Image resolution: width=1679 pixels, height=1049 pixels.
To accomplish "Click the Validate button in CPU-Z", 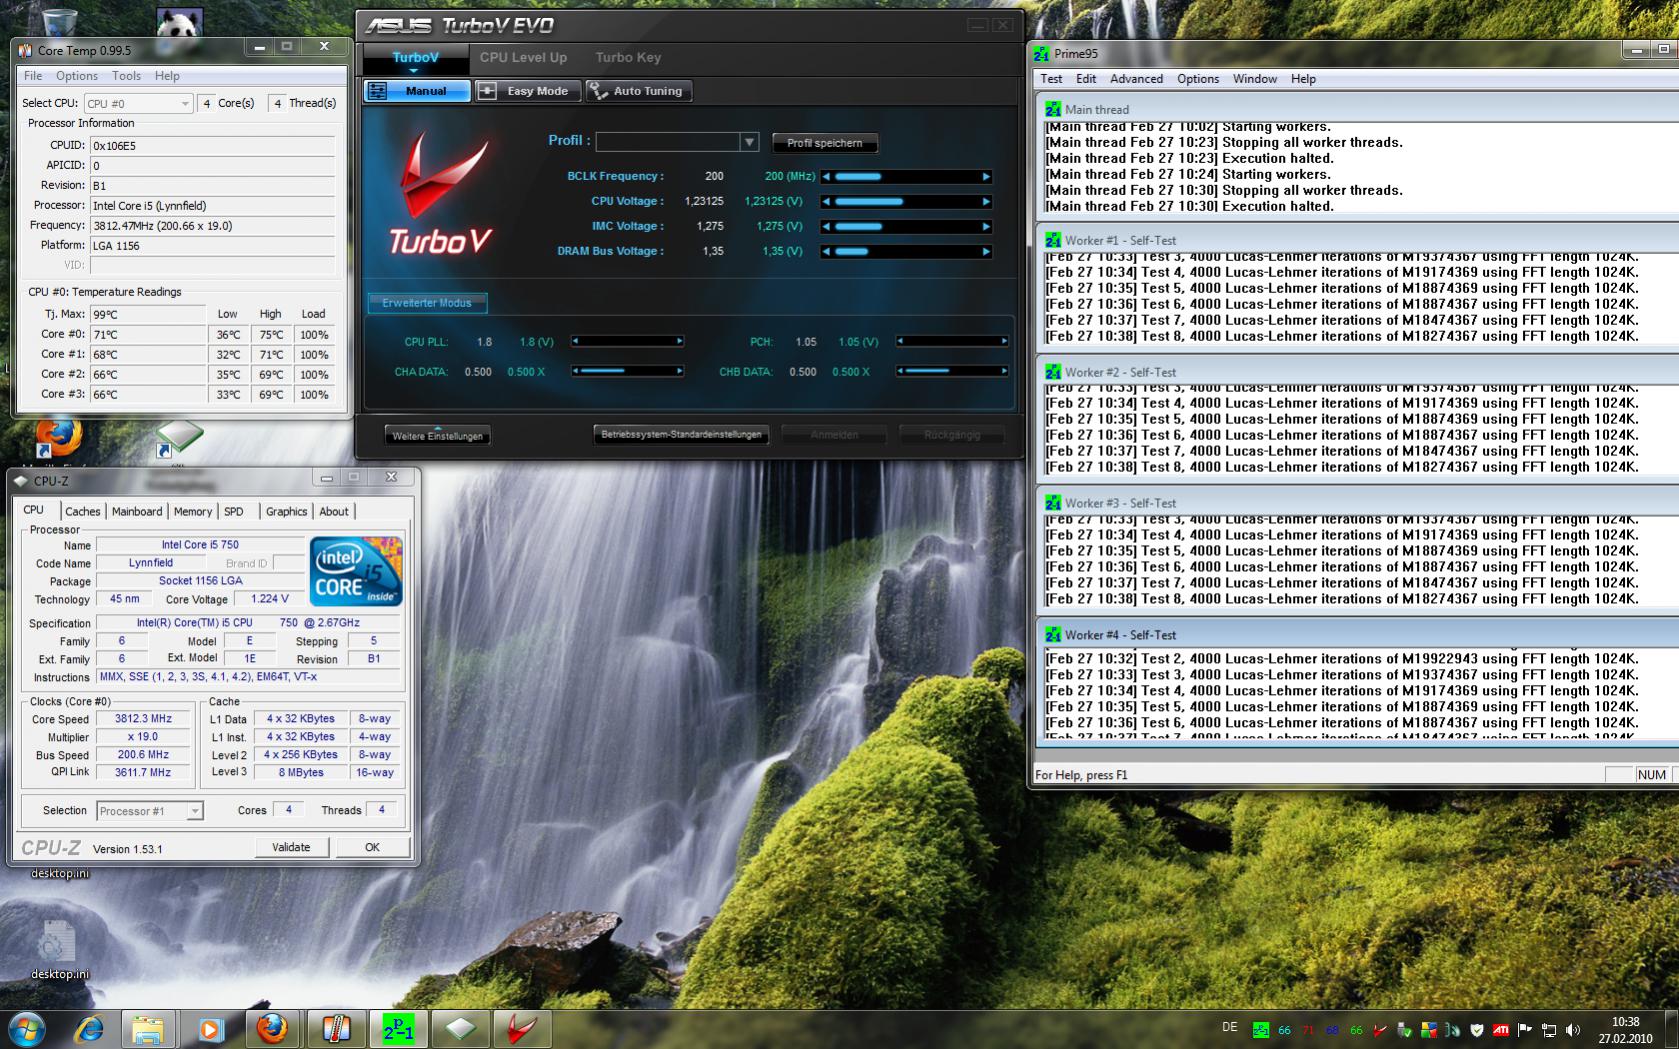I will [291, 847].
